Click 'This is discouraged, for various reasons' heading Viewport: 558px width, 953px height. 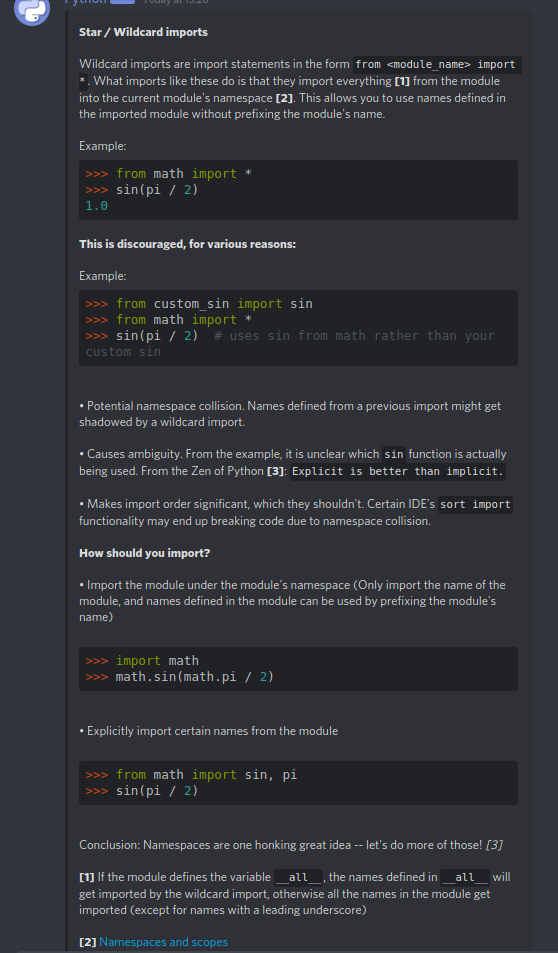coord(187,244)
